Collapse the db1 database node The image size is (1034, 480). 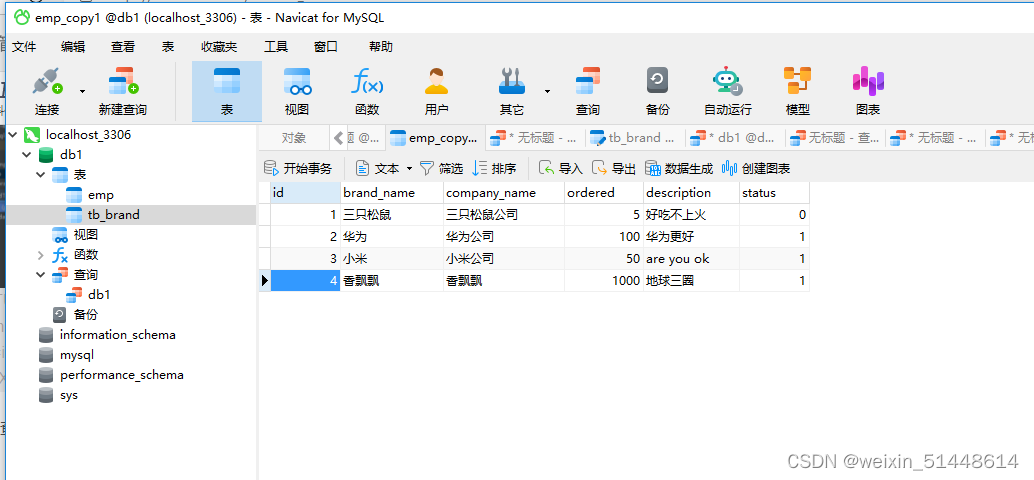point(27,155)
